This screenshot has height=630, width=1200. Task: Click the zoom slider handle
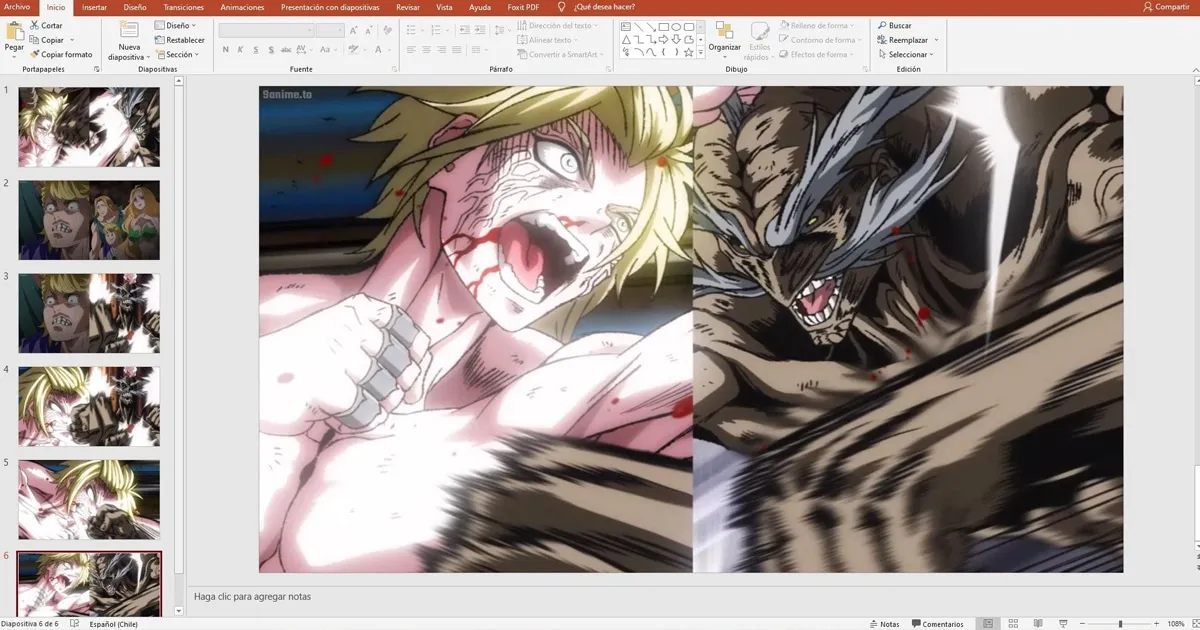1120,624
